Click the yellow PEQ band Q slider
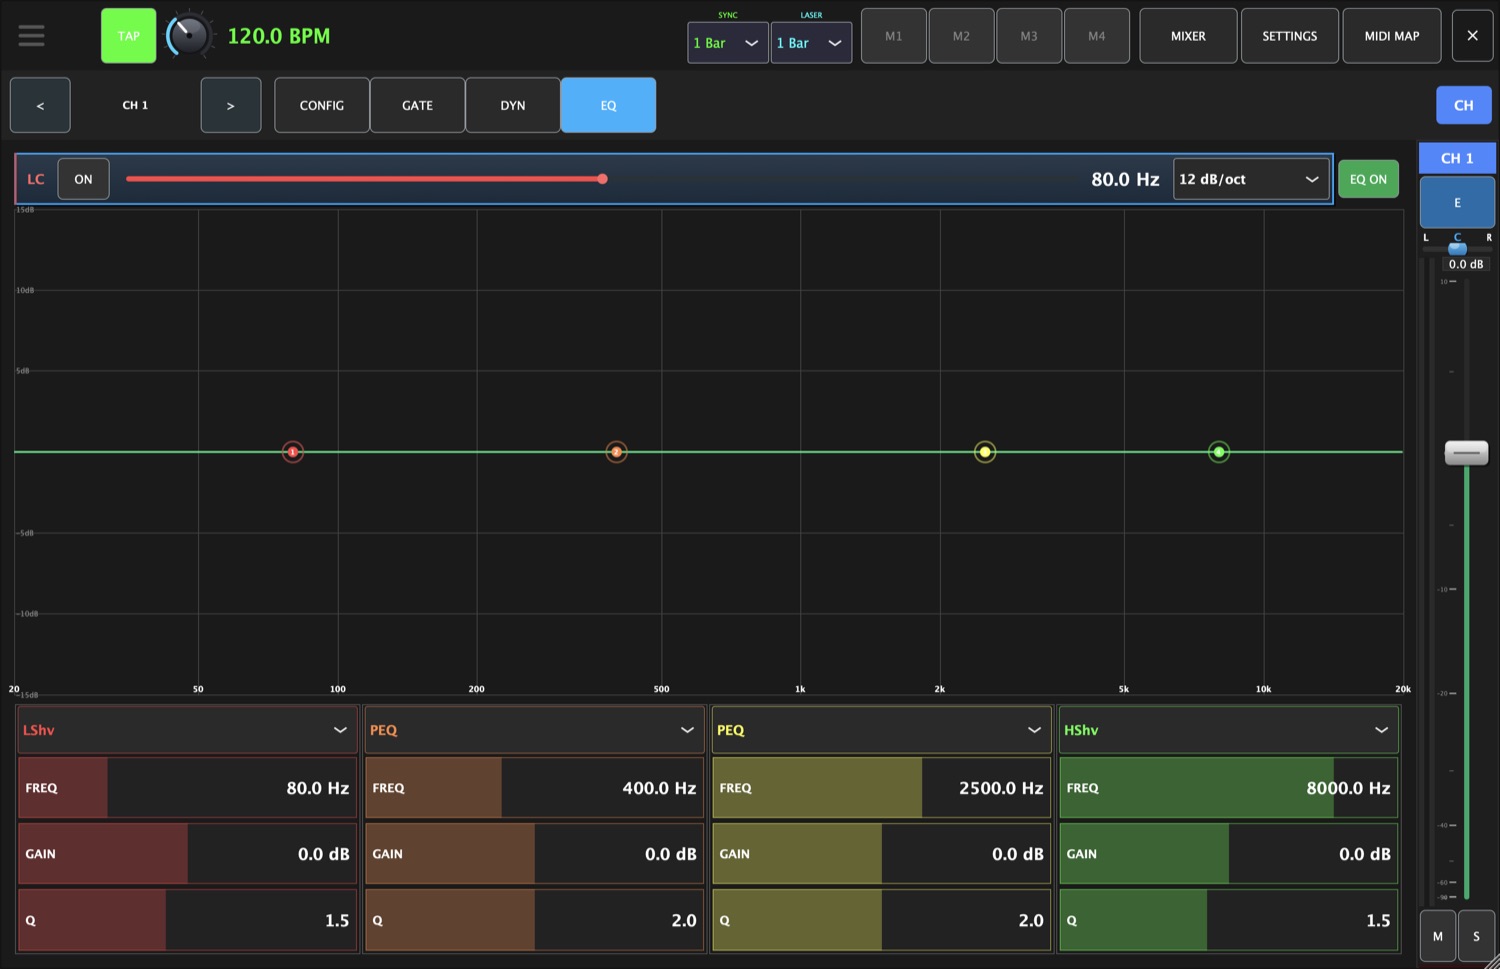1500x969 pixels. coord(881,920)
